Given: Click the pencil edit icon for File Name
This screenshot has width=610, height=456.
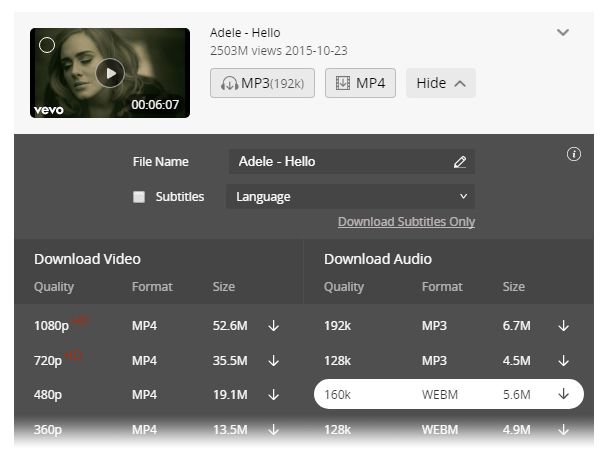Looking at the screenshot, I should pos(460,162).
